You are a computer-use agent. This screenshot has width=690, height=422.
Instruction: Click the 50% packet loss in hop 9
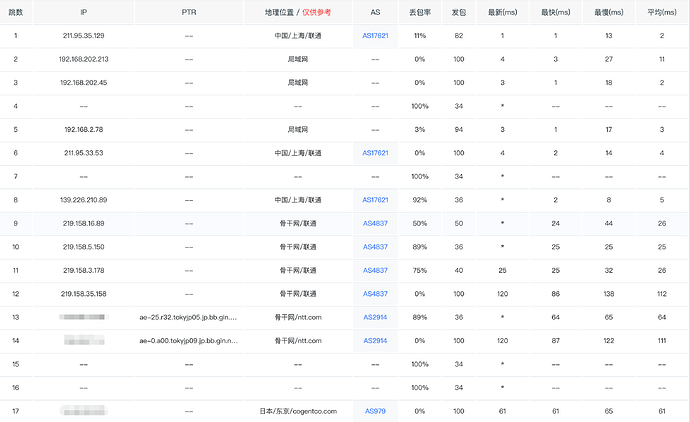(420, 224)
